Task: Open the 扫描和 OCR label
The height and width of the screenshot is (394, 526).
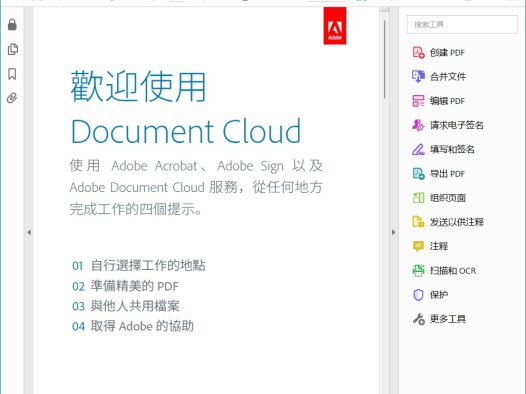Action: (x=453, y=271)
